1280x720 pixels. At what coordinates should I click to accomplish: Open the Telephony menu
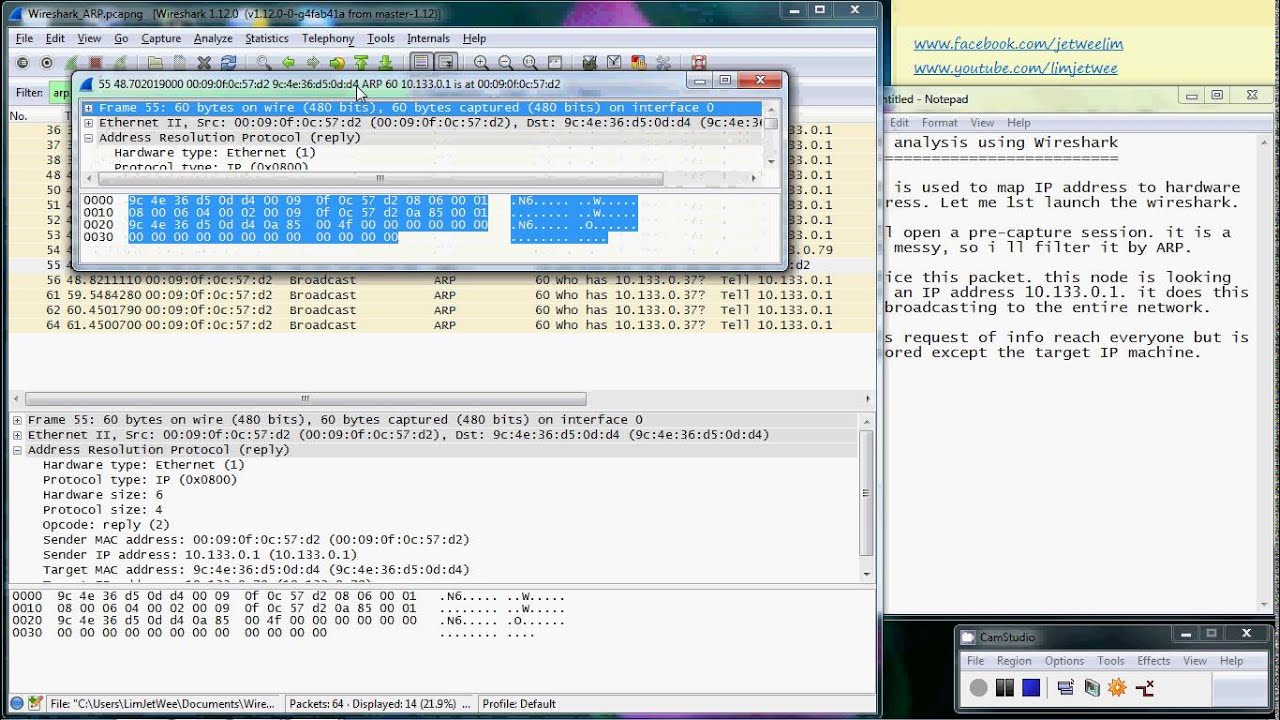(328, 38)
